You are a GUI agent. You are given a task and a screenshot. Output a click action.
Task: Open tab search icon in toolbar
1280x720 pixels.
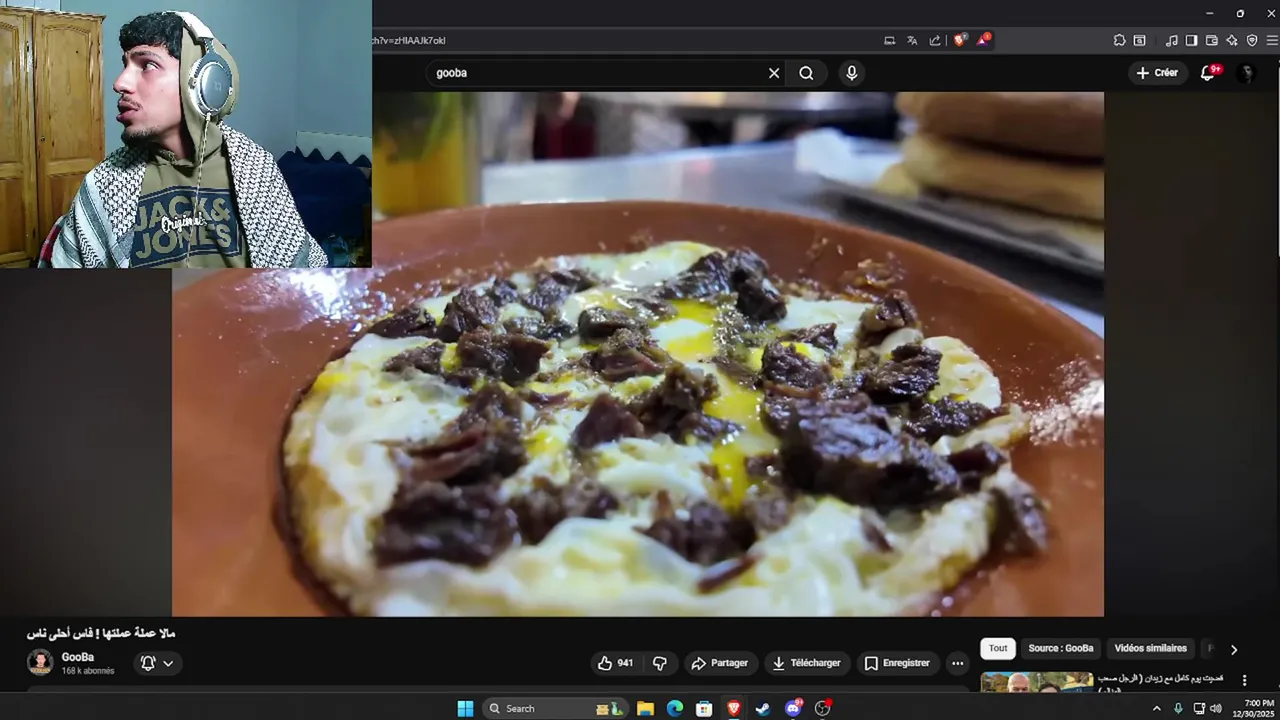click(x=1139, y=41)
